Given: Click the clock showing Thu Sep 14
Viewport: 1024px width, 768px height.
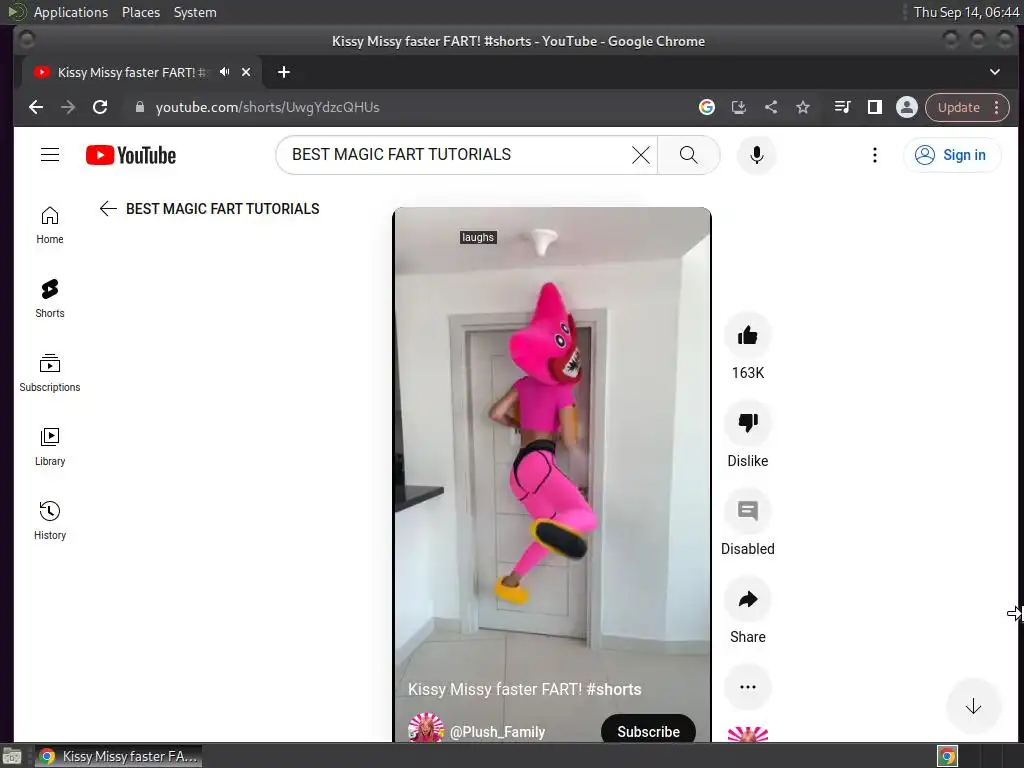Looking at the screenshot, I should pos(966,12).
